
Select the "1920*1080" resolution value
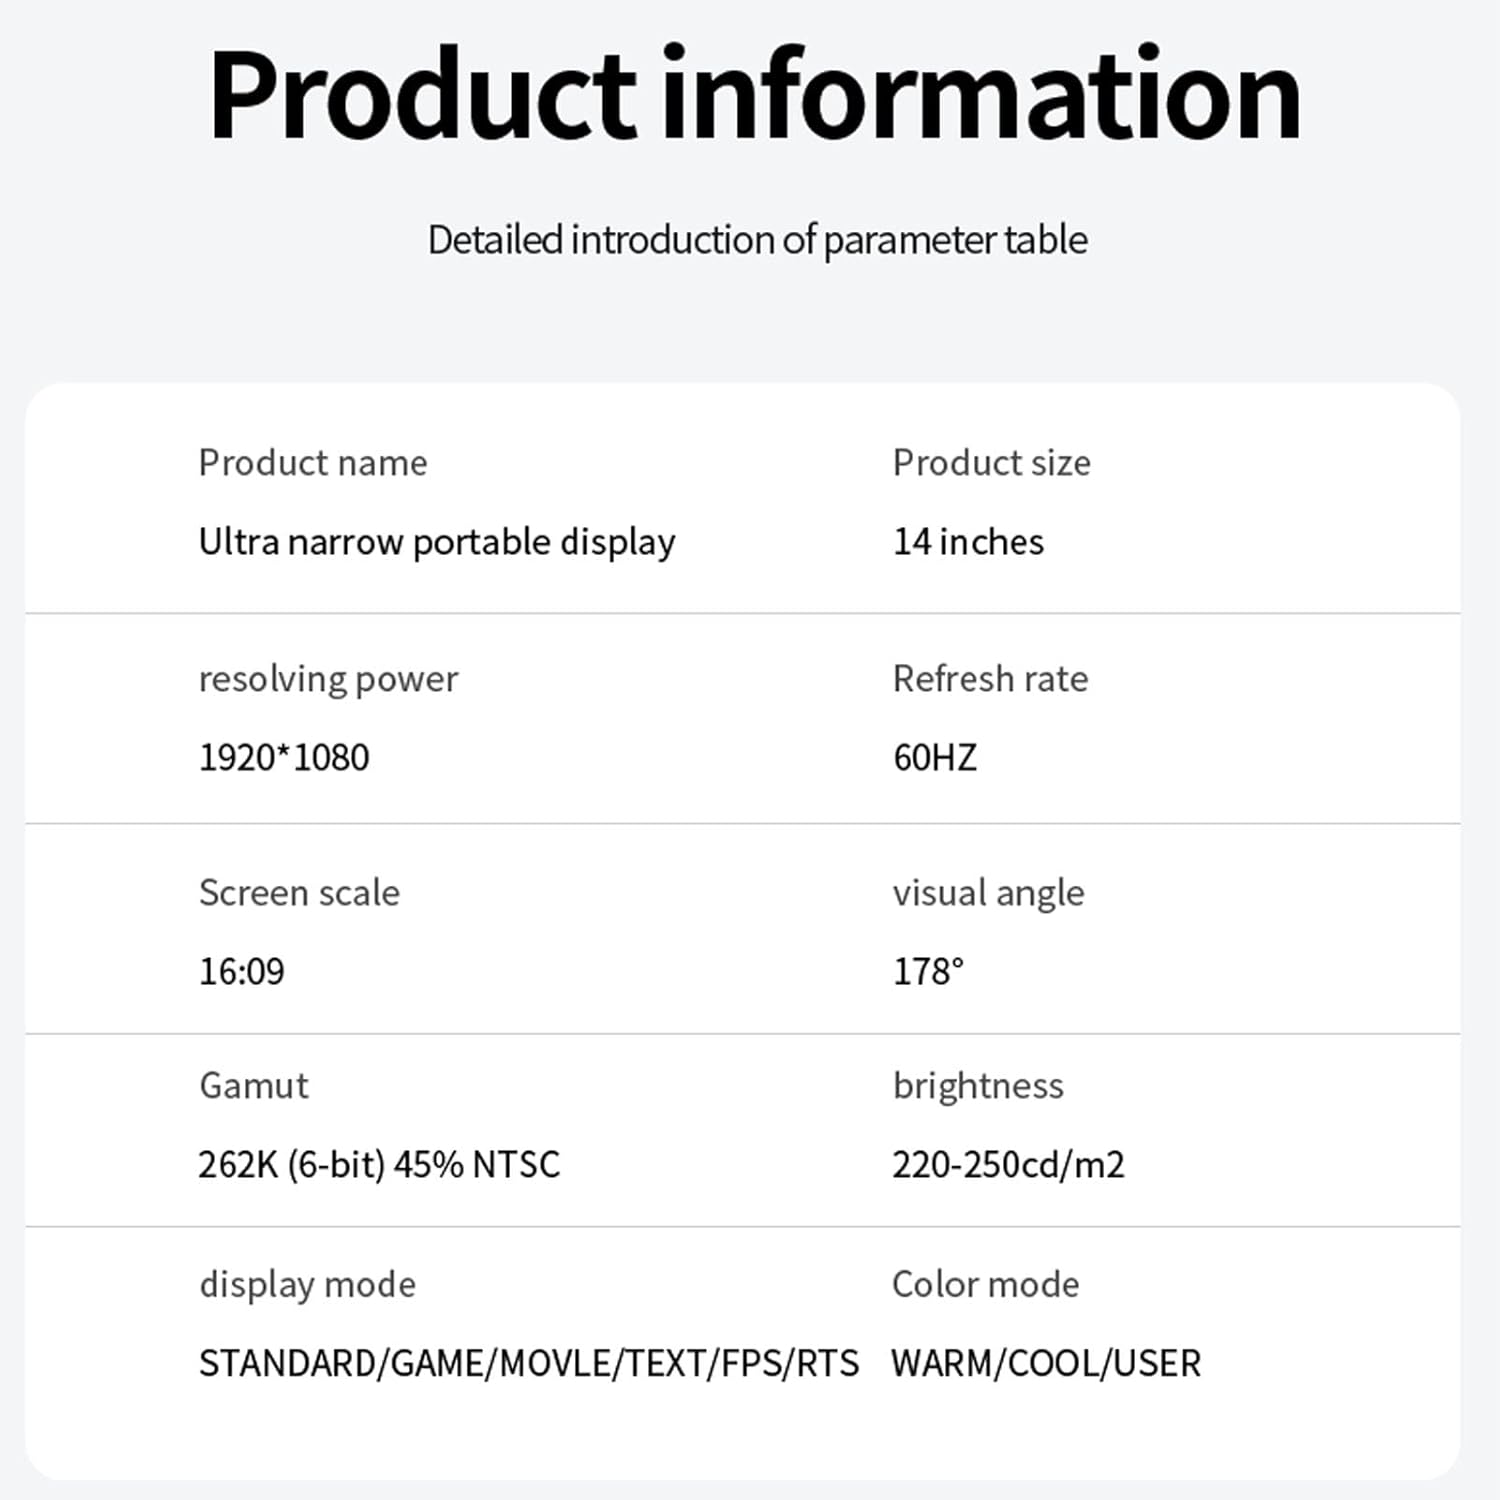click(x=284, y=758)
